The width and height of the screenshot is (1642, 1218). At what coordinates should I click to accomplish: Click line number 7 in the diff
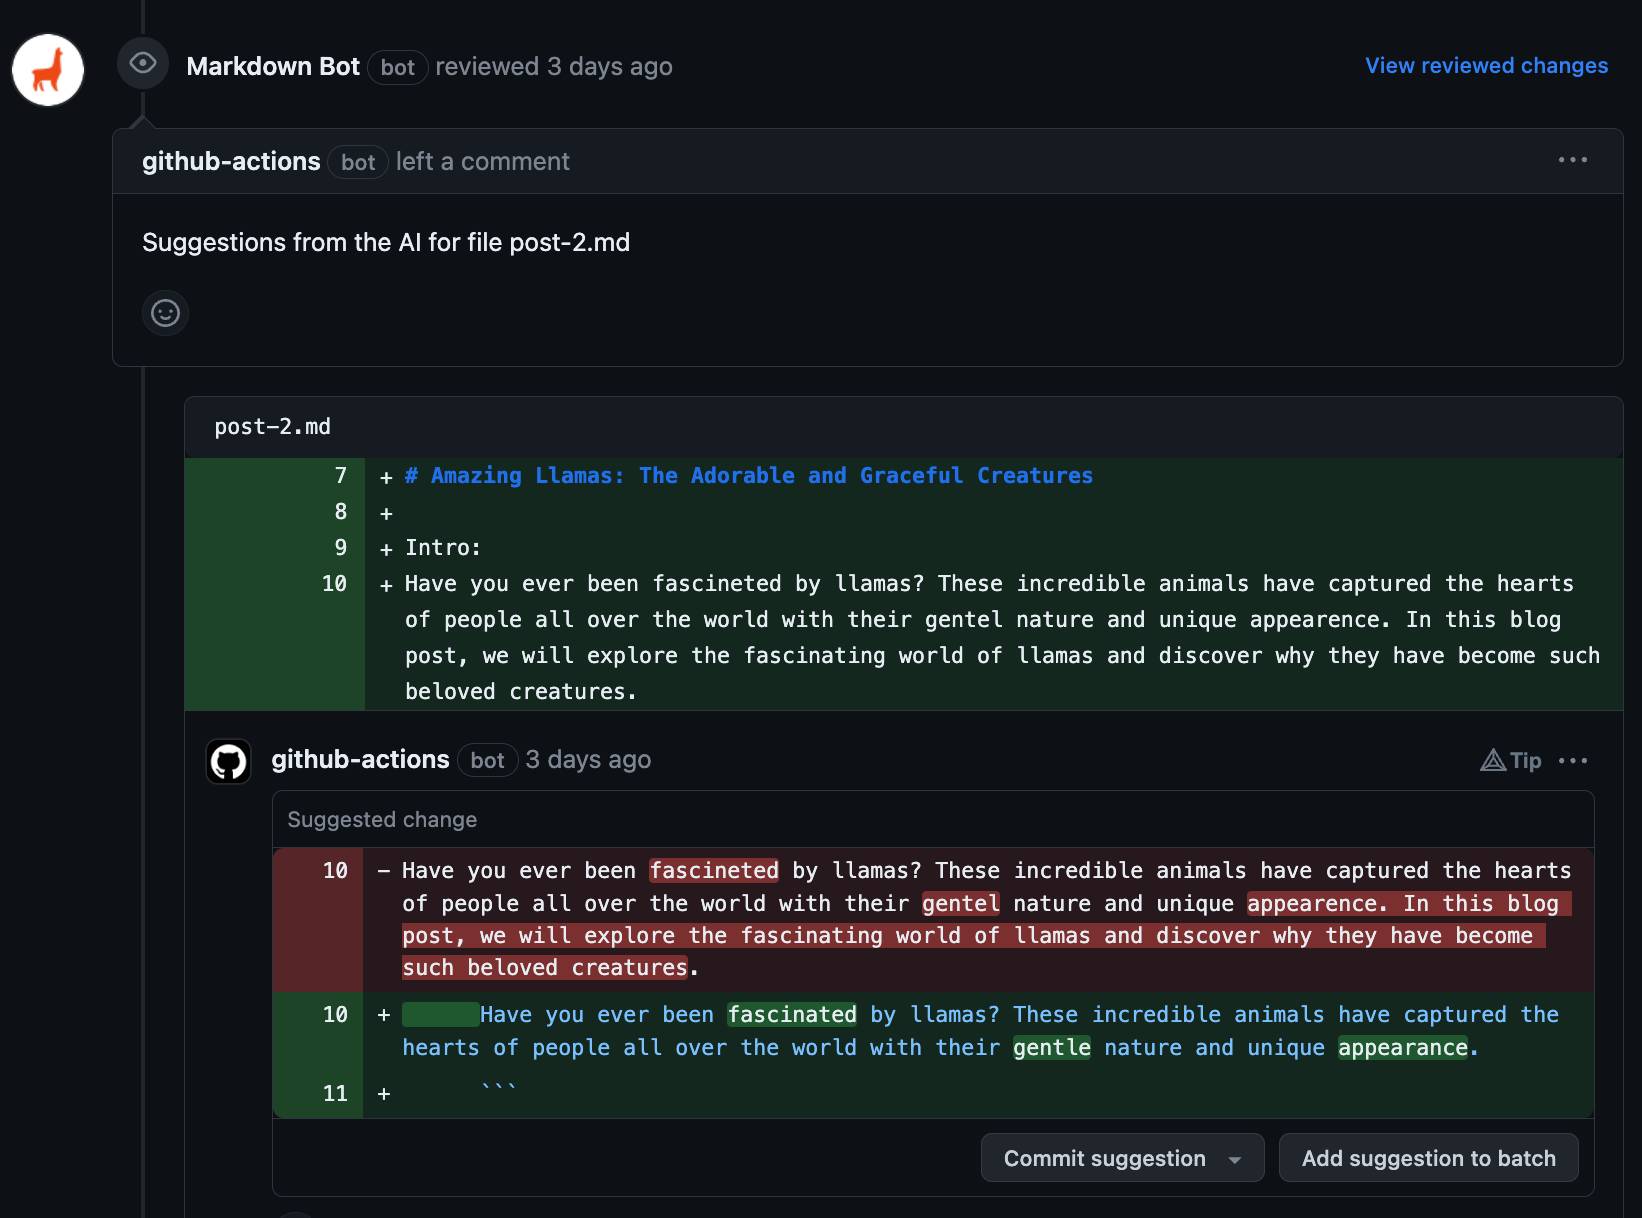coord(340,476)
